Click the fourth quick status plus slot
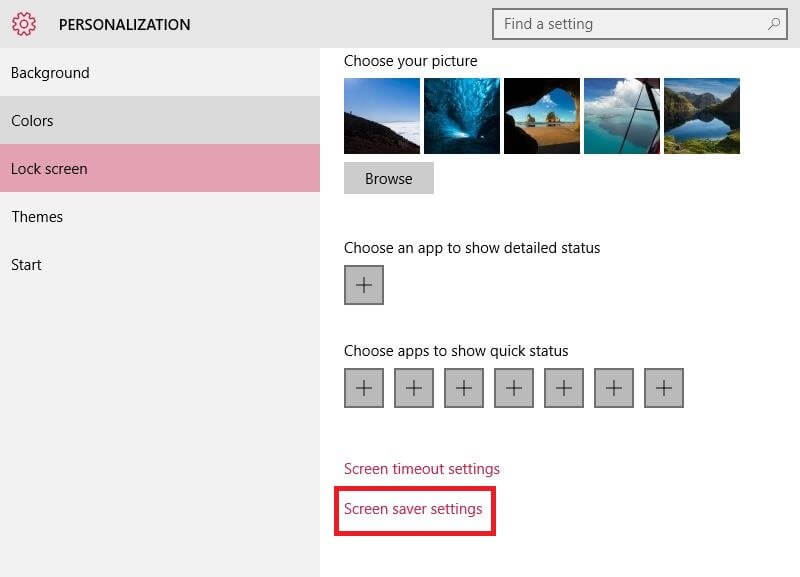 [514, 388]
